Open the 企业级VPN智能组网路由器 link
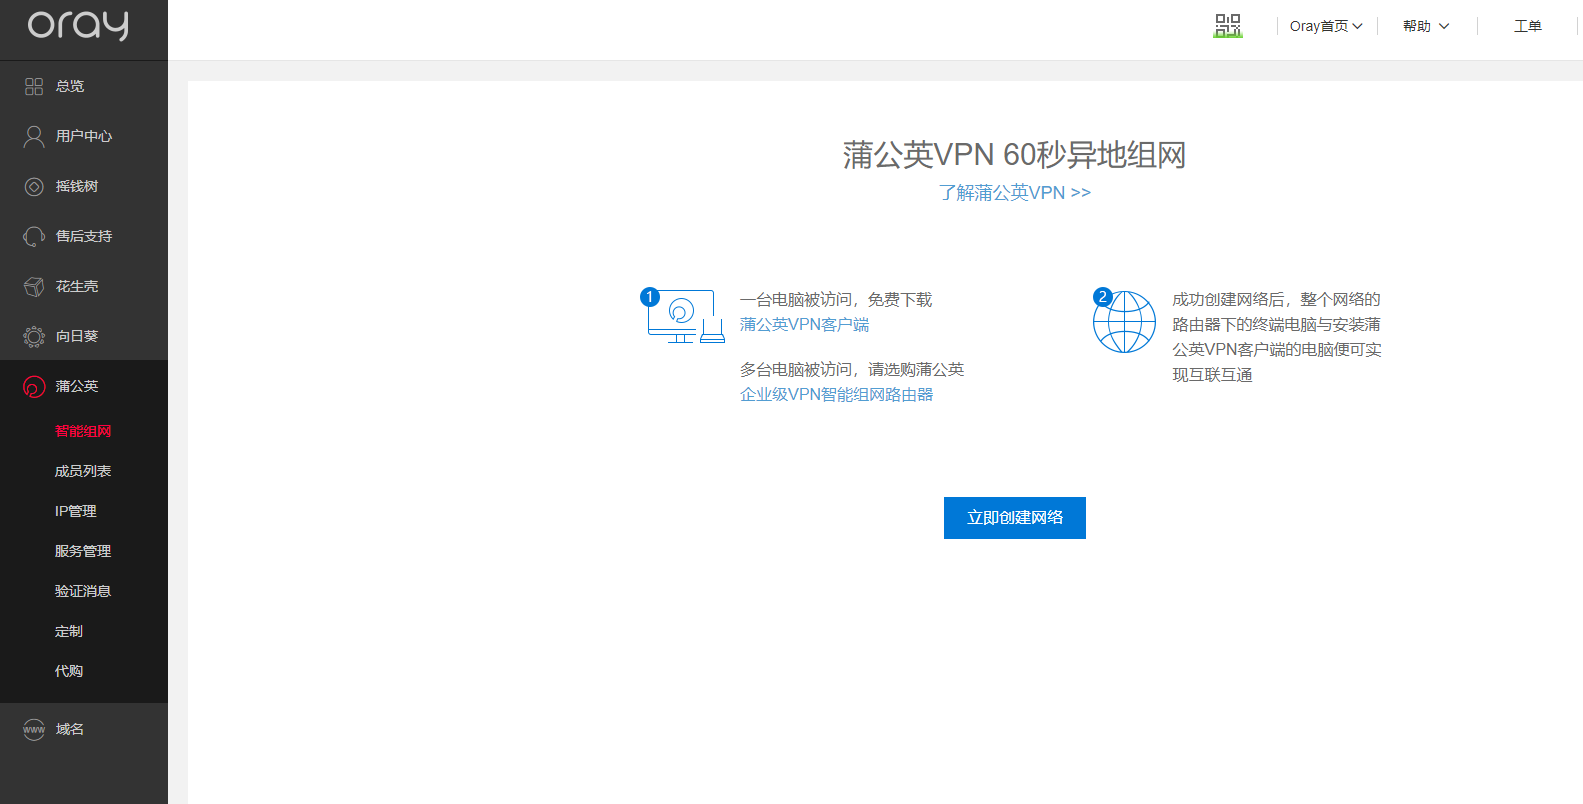Image resolution: width=1583 pixels, height=804 pixels. 836,394
